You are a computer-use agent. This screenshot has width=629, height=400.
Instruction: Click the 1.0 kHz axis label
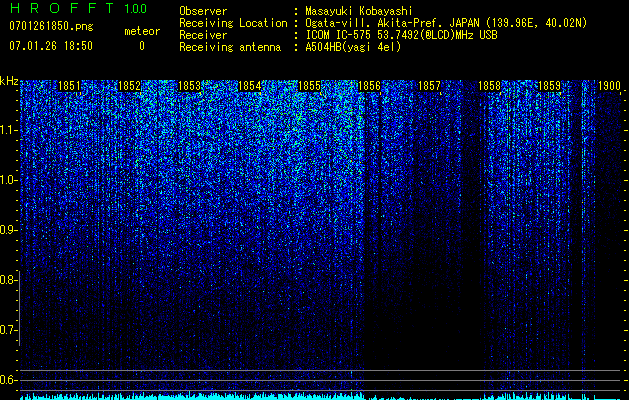8,180
